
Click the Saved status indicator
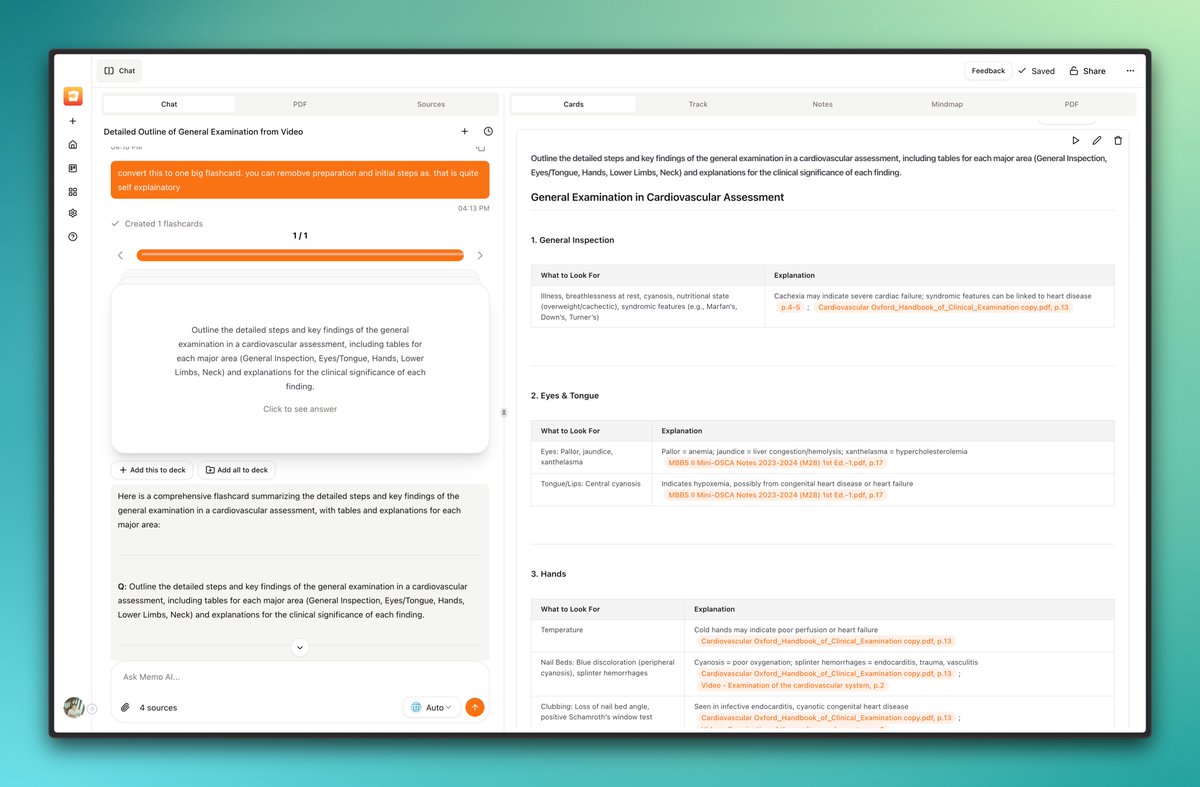pos(1037,71)
